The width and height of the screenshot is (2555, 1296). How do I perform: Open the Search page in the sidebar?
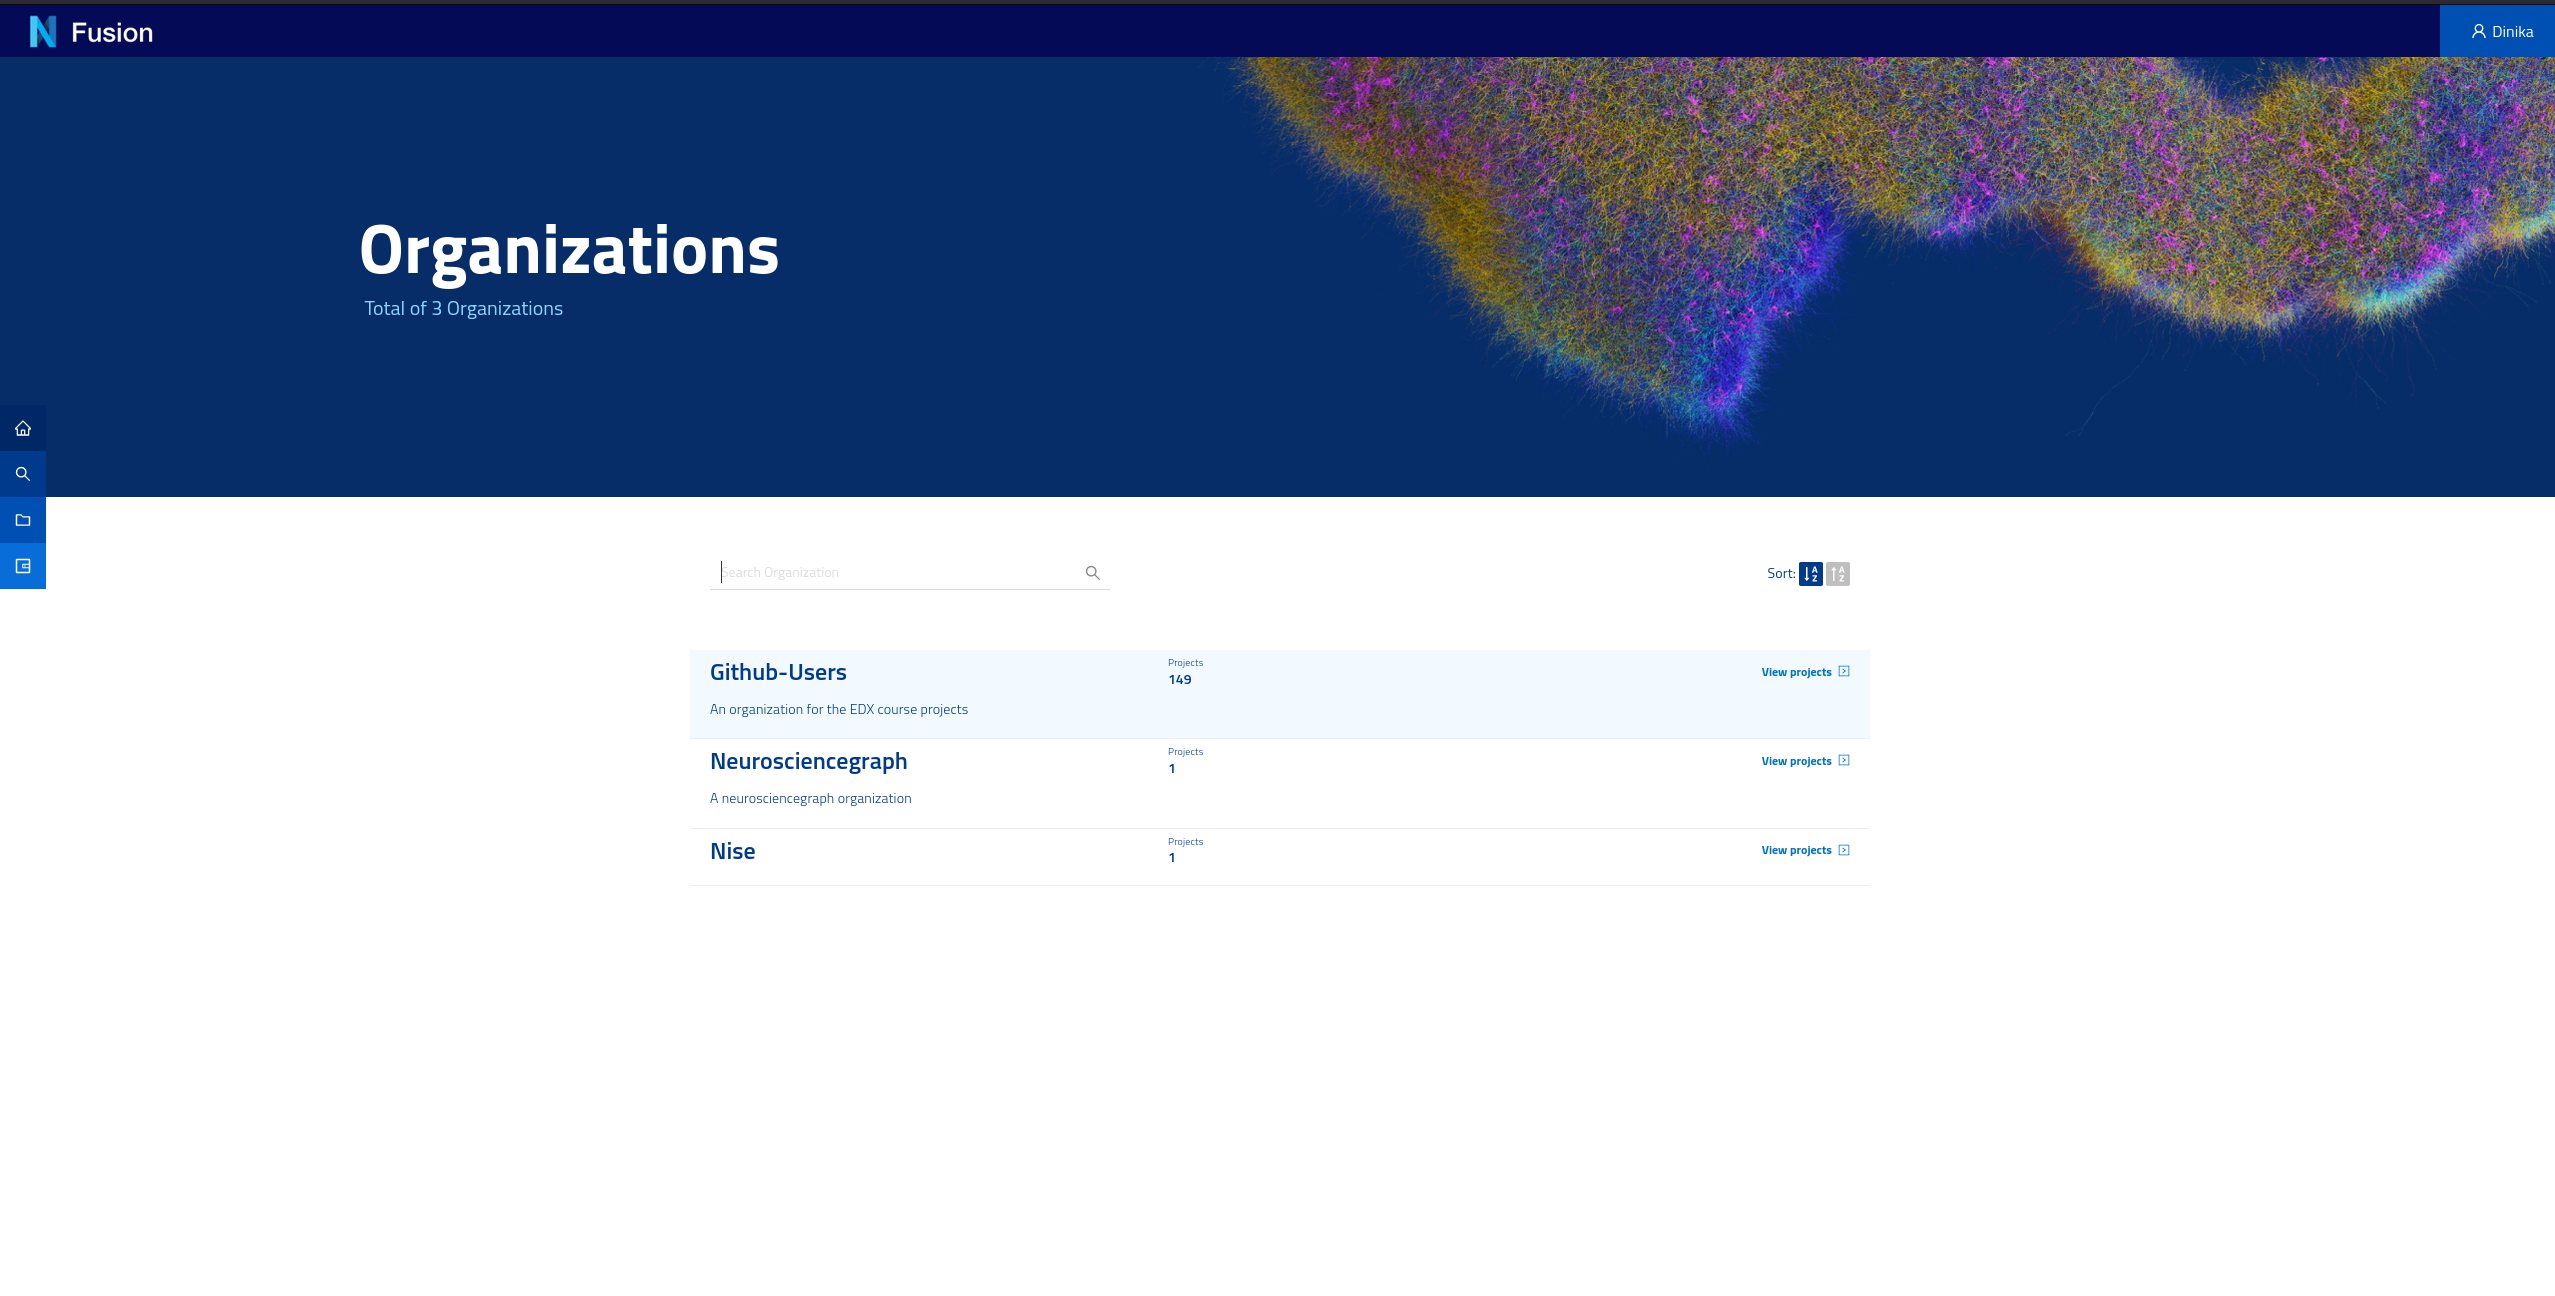pos(23,474)
